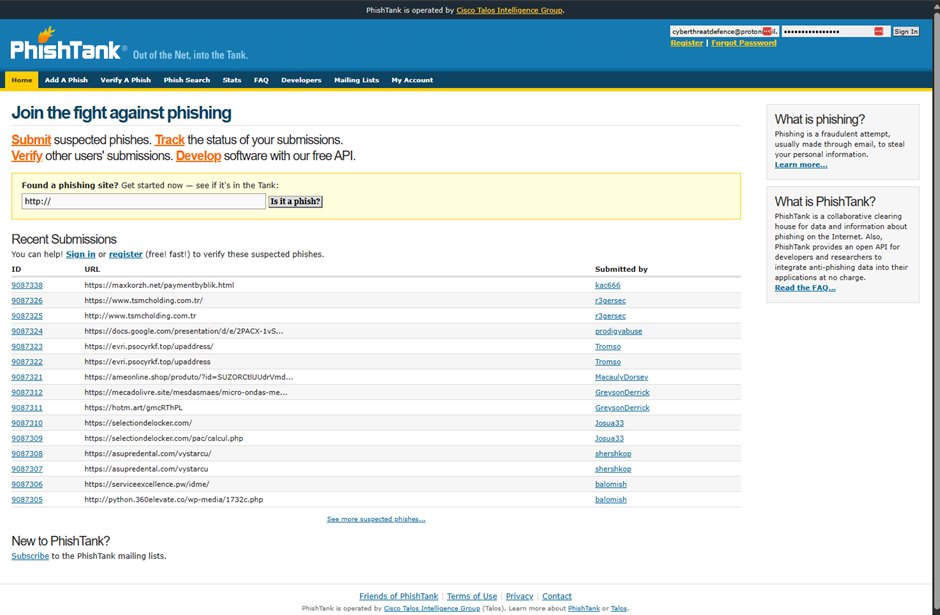This screenshot has height=615, width=940.
Task: Go to the My Account tab
Action: pyautogui.click(x=412, y=80)
